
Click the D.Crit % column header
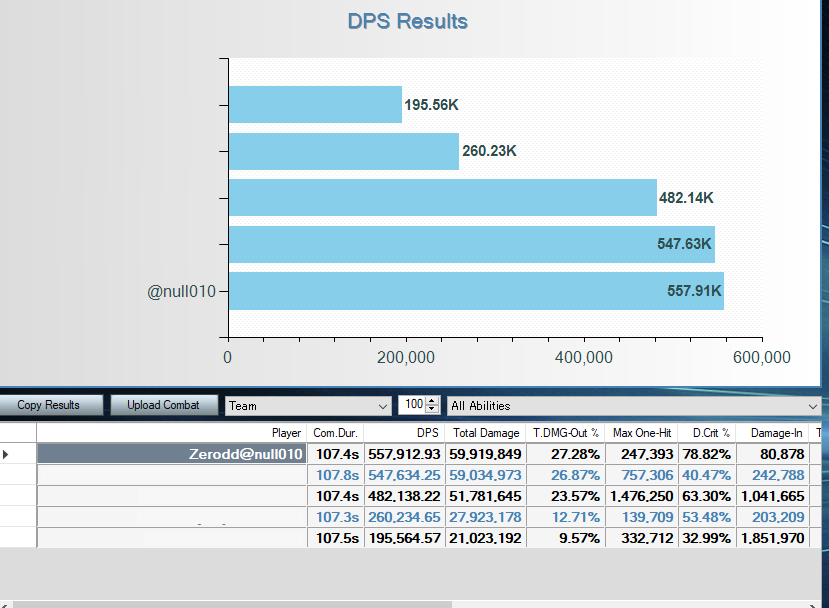coord(707,433)
